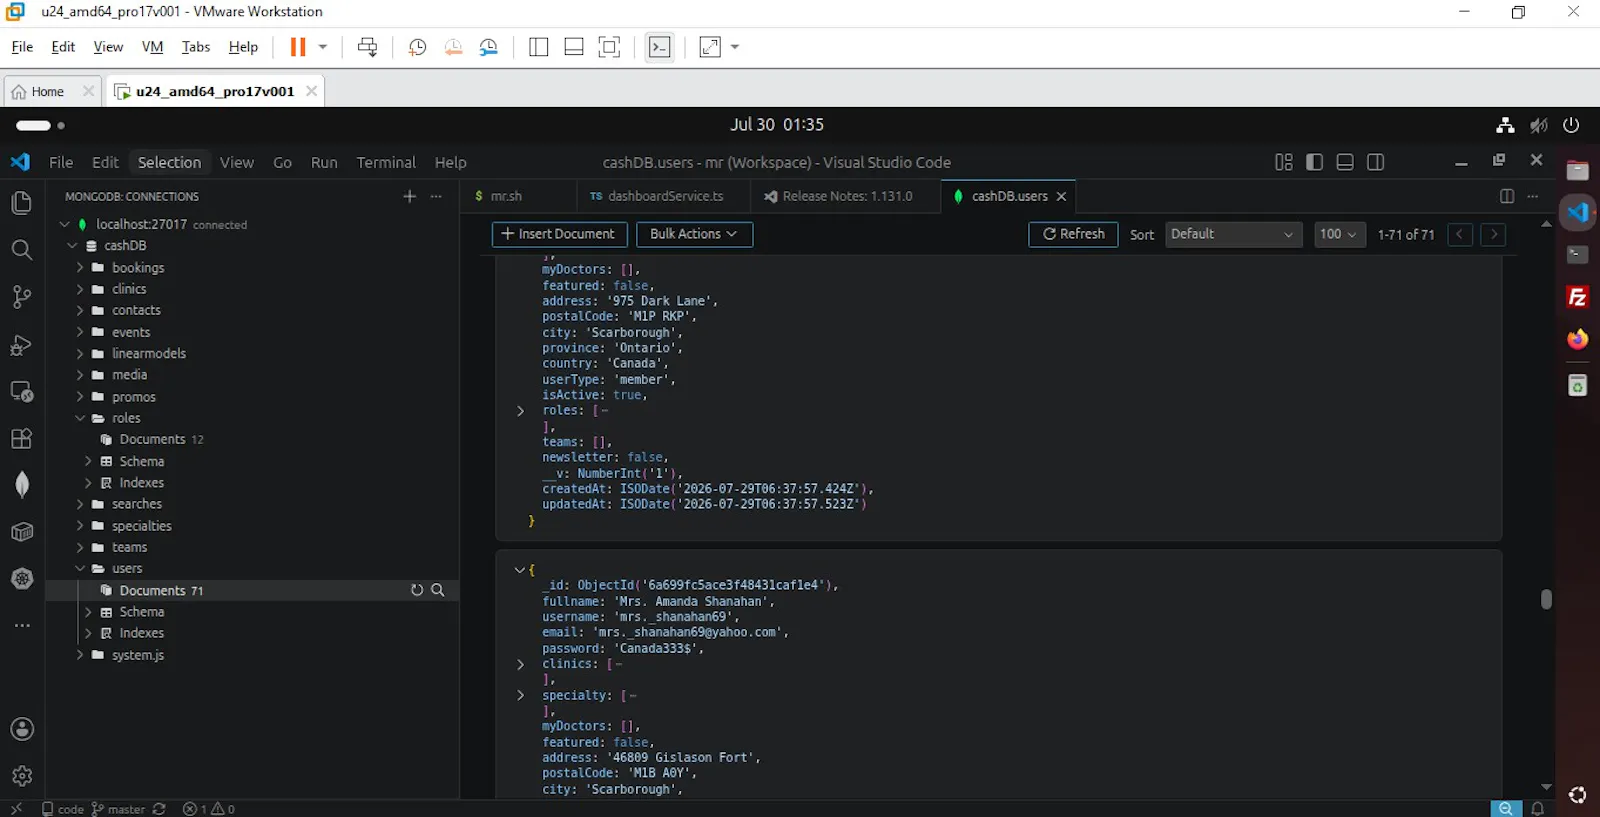This screenshot has height=817, width=1600.
Task: Open the Explorer view in activity bar
Action: click(22, 203)
